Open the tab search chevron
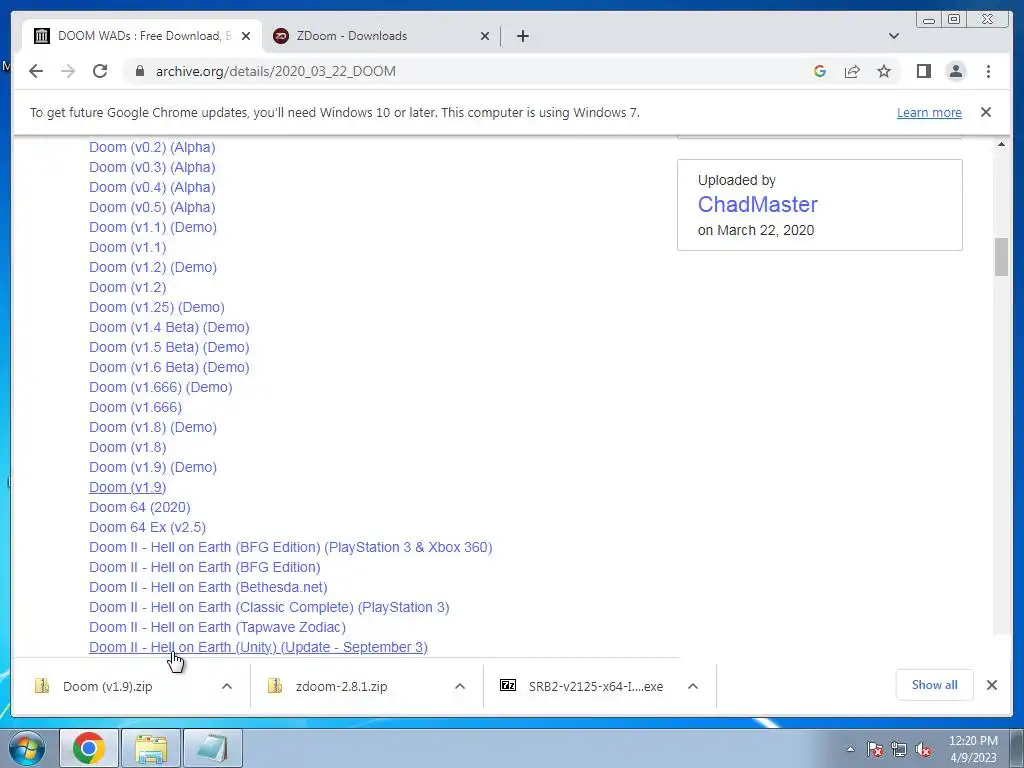This screenshot has width=1024, height=768. tap(894, 36)
